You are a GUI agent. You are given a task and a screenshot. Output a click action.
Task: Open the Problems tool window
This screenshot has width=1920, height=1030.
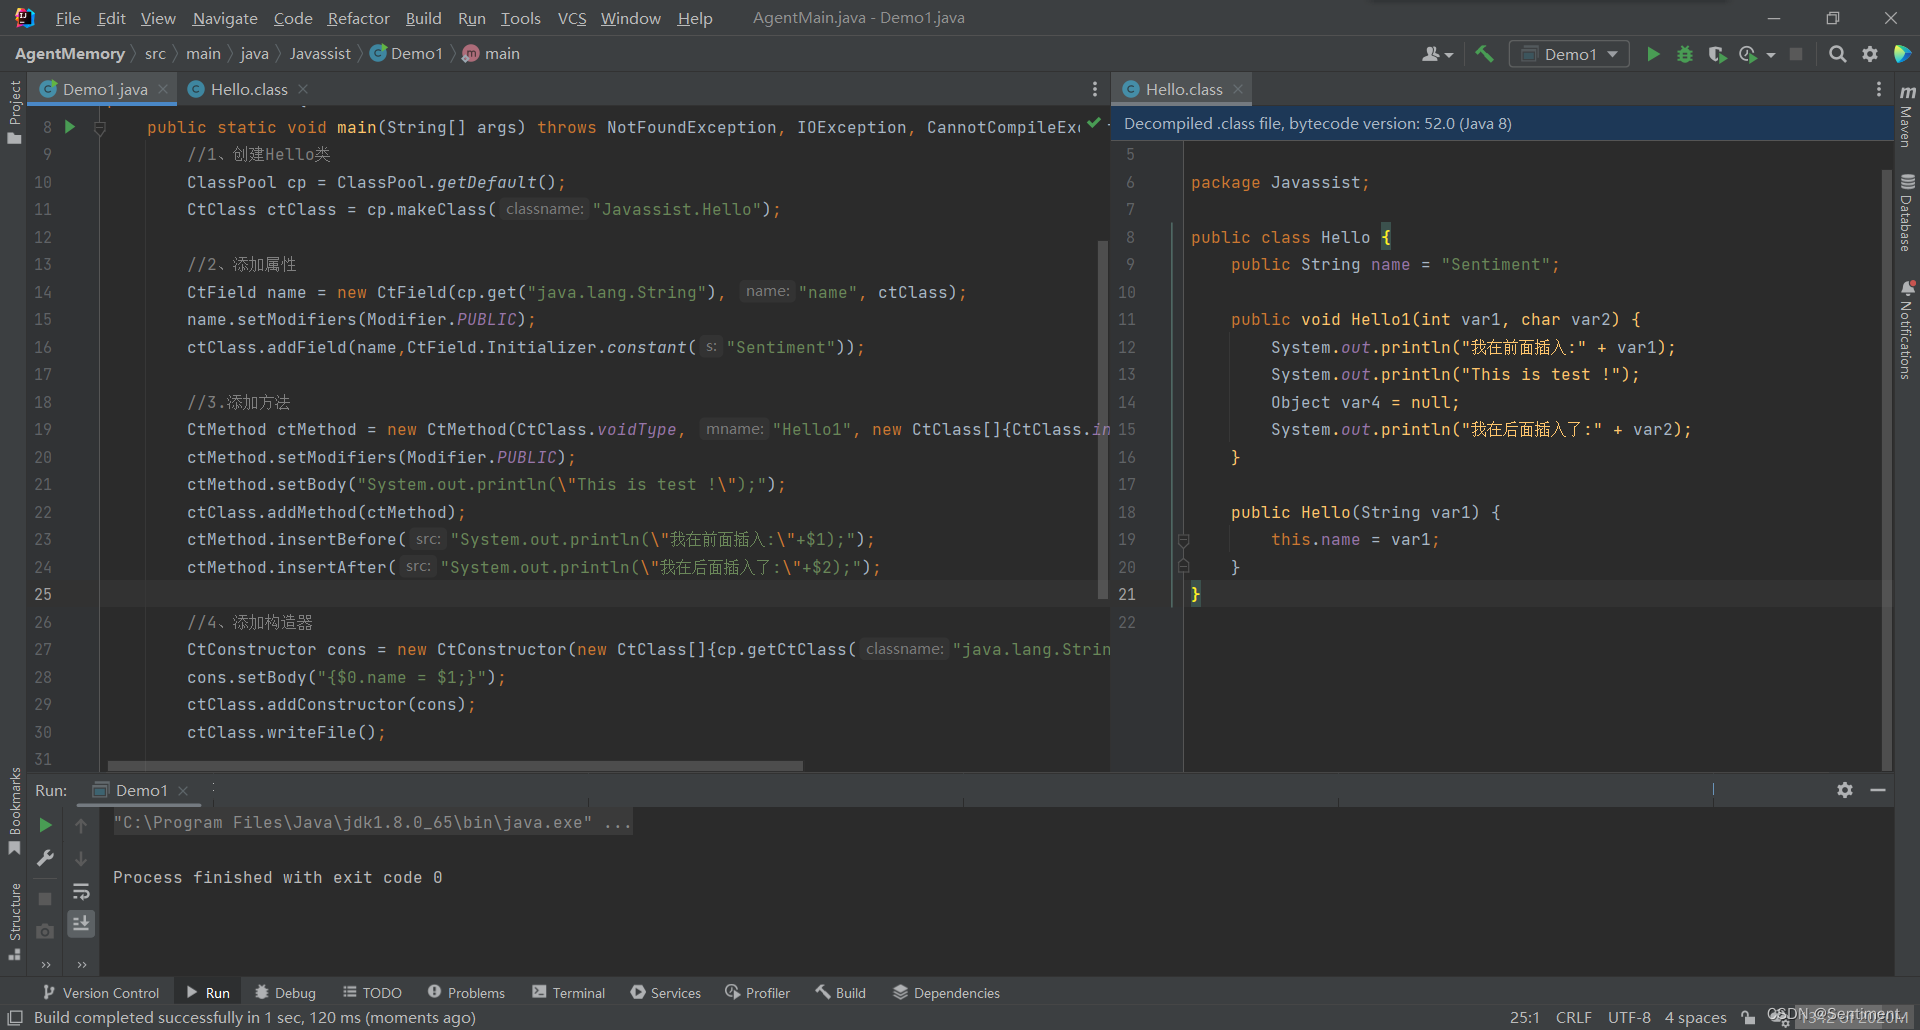(466, 992)
